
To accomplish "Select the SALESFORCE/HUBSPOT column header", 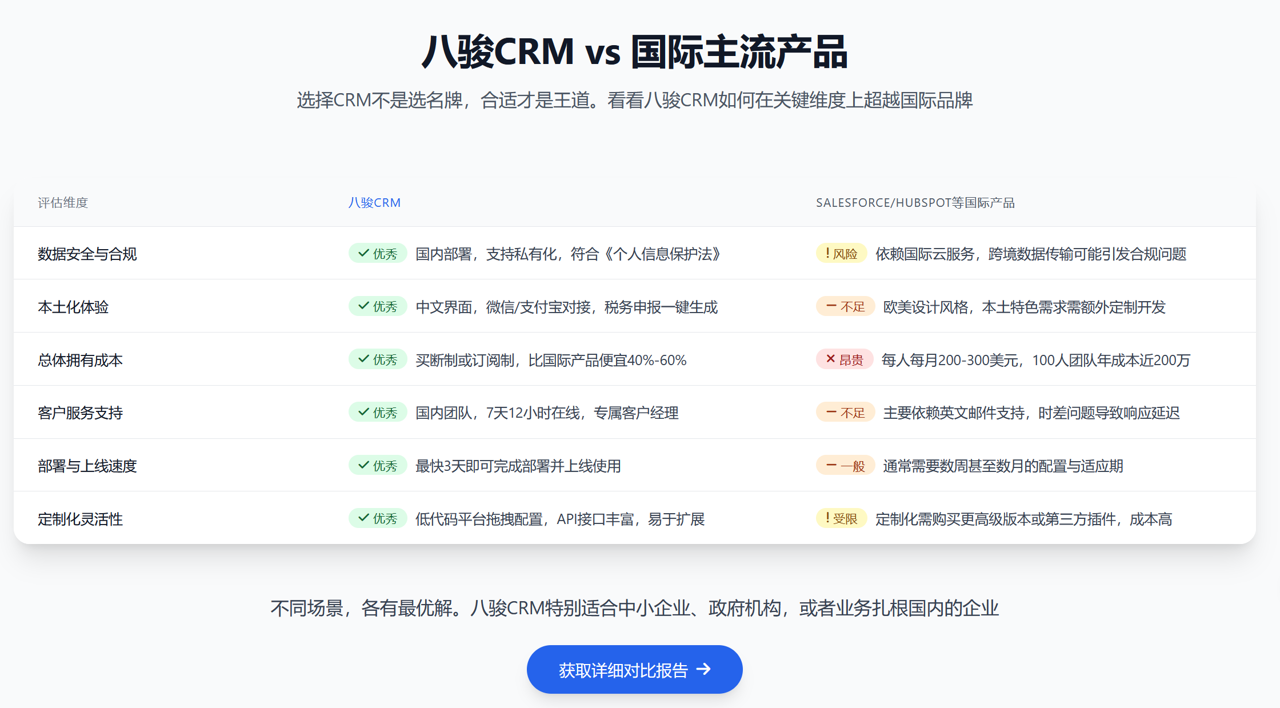I will (915, 203).
